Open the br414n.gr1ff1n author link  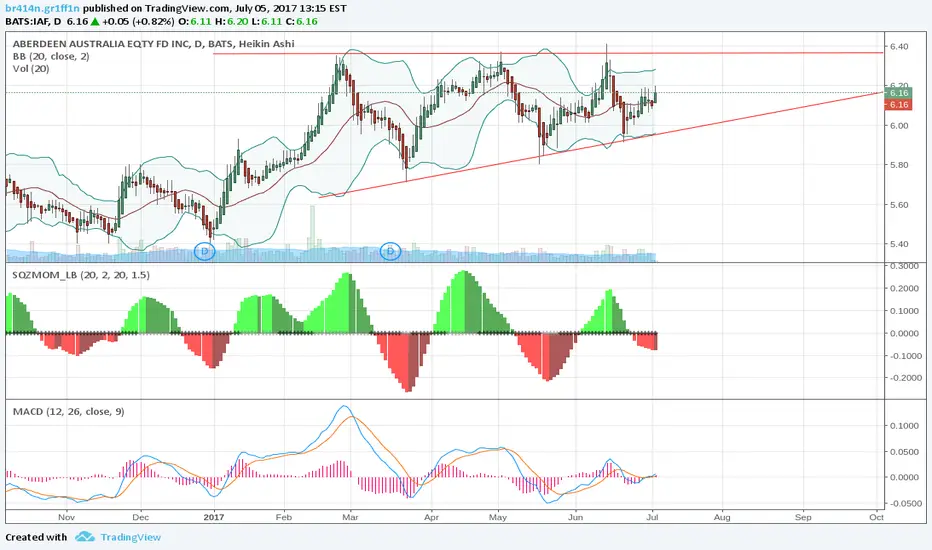pyautogui.click(x=42, y=8)
